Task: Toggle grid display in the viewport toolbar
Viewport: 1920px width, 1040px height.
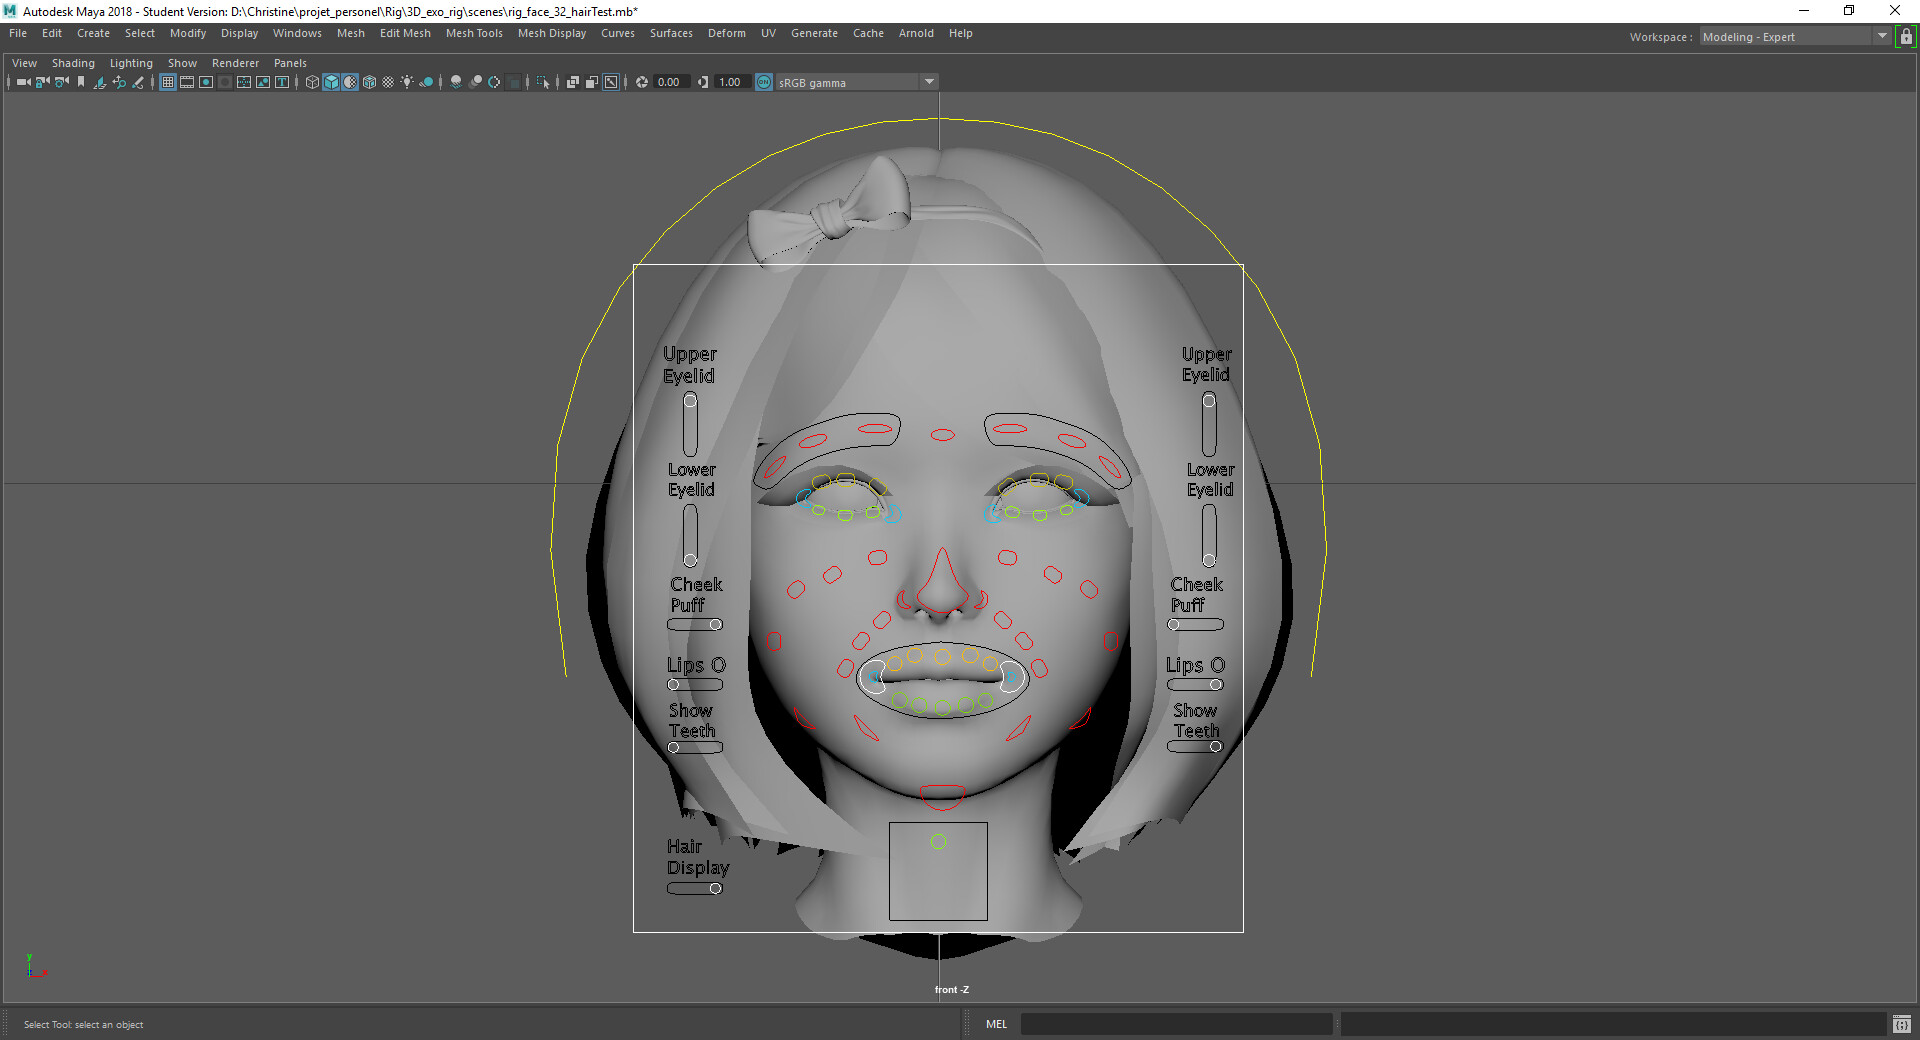Action: tap(167, 82)
